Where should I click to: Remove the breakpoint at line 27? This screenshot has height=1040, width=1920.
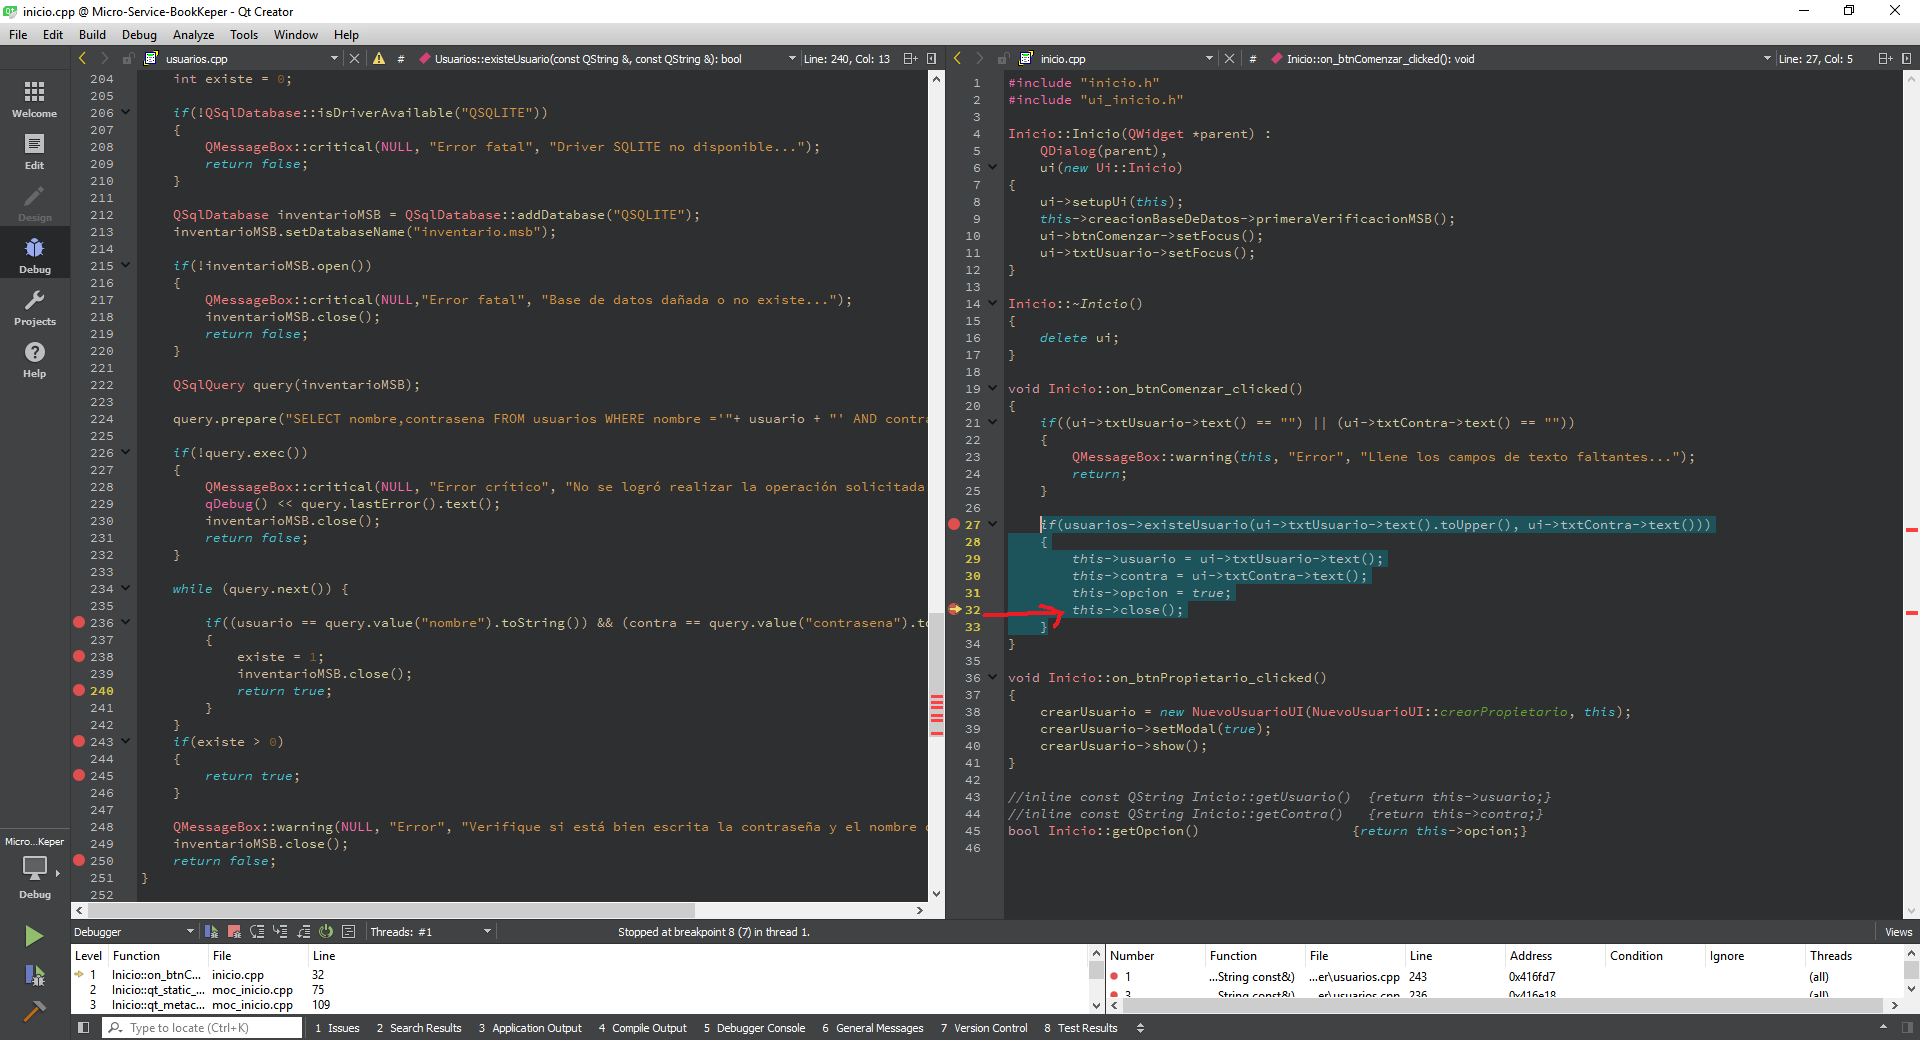click(x=954, y=524)
